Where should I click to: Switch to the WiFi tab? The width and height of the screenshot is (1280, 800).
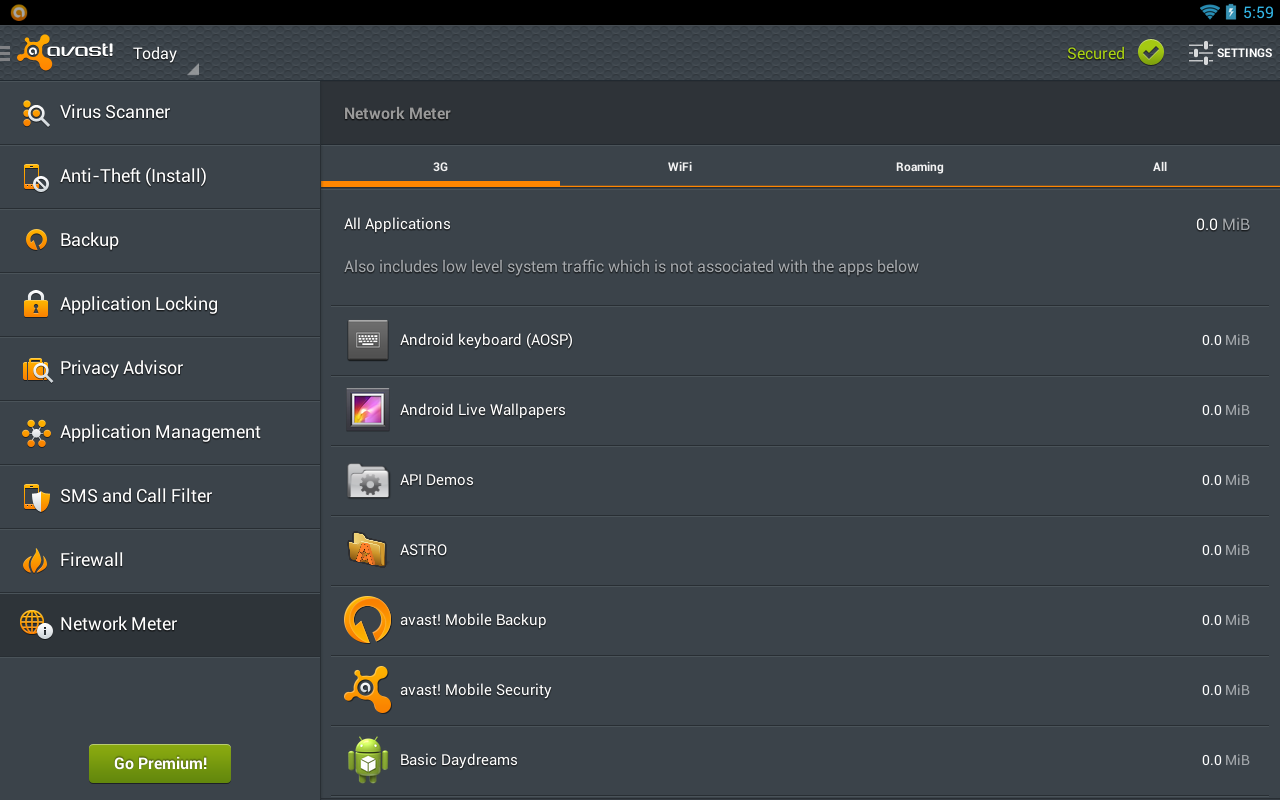pos(679,167)
